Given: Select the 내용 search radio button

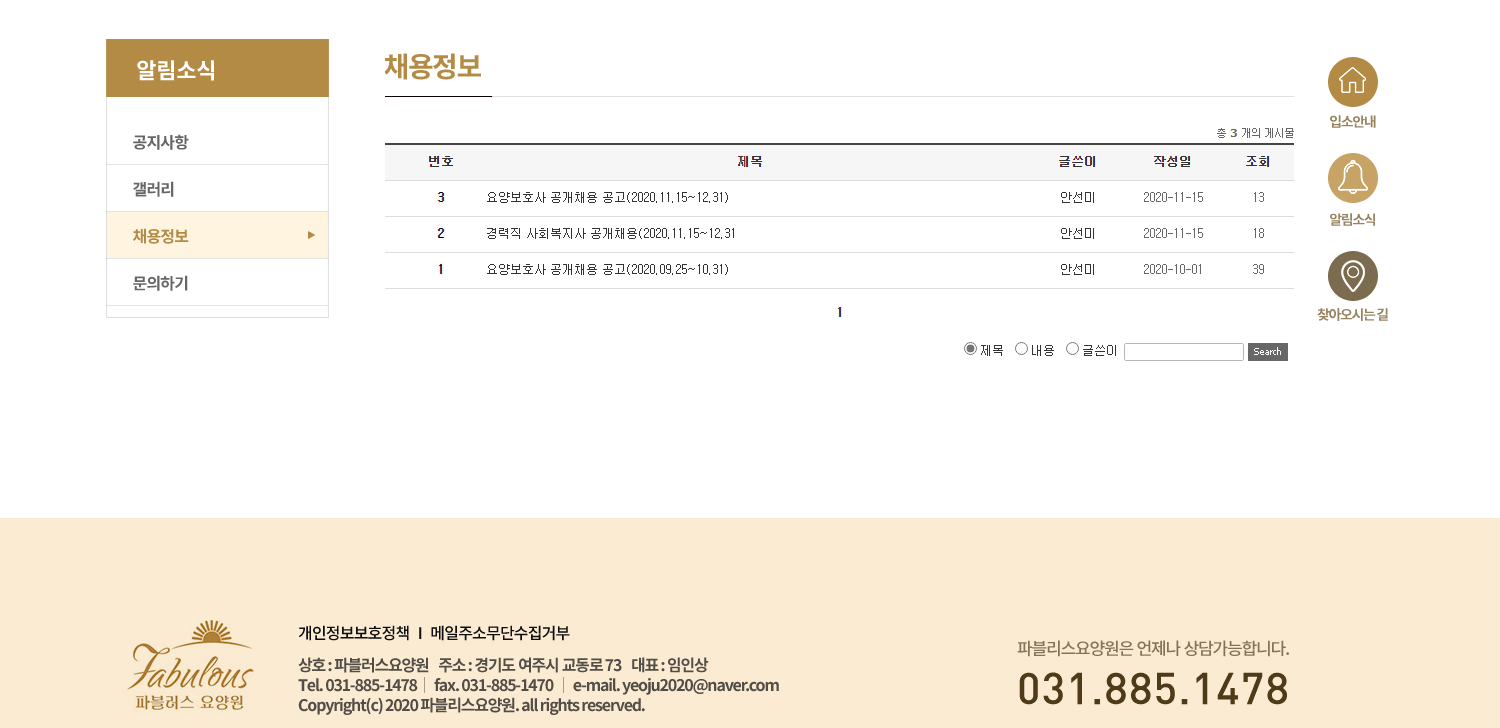Looking at the screenshot, I should (x=1021, y=349).
